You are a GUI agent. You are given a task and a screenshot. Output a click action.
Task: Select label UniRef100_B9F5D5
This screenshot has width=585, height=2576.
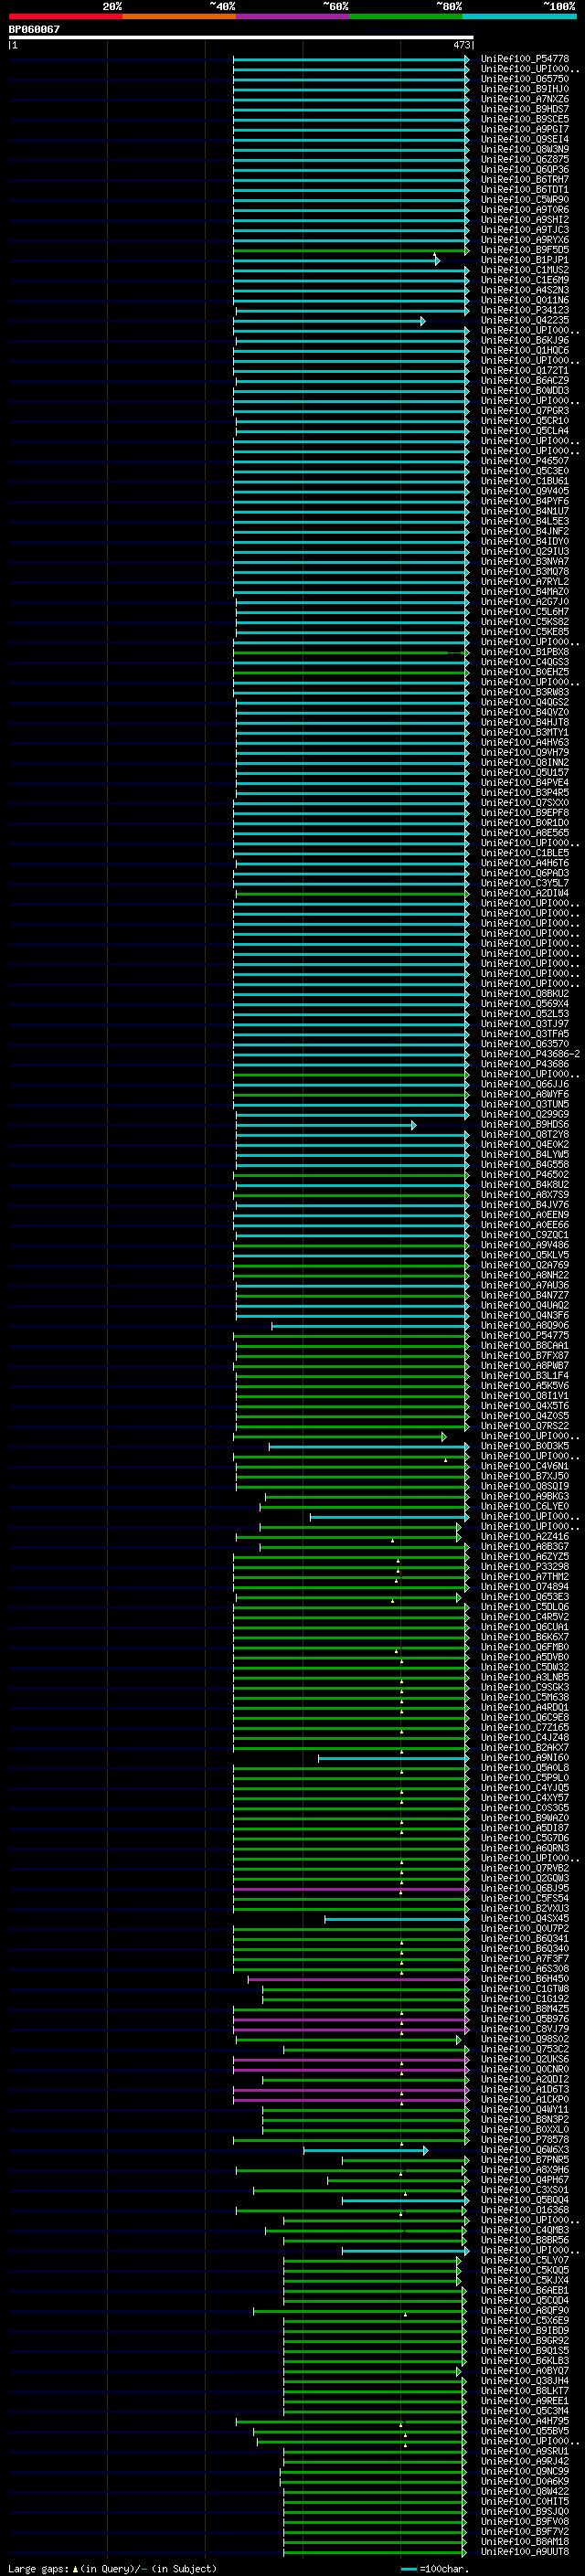[525, 250]
